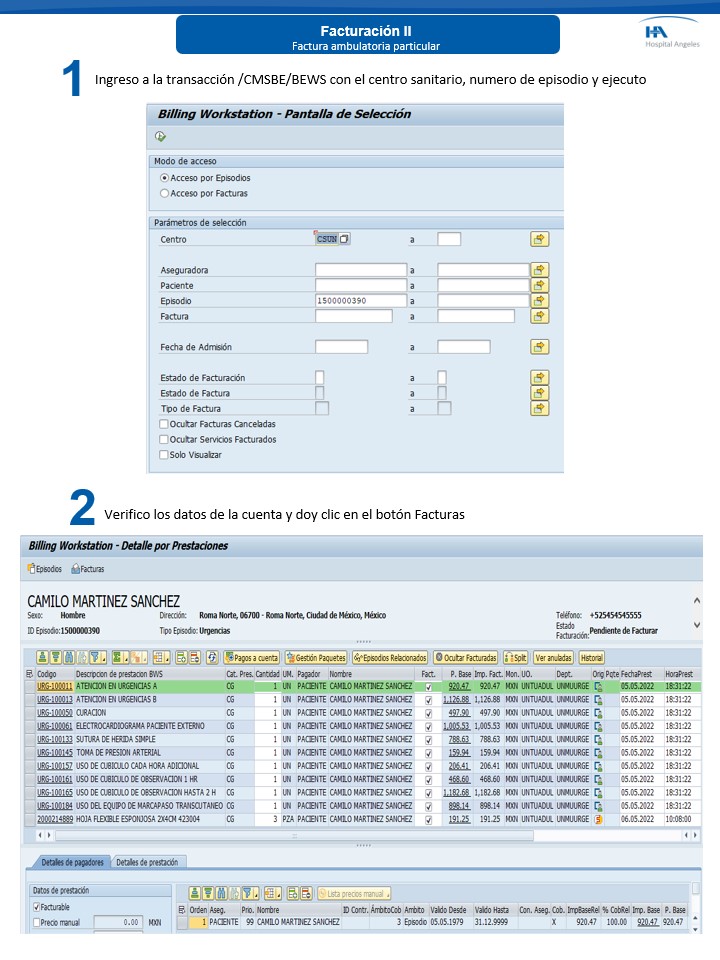Select the Detalles de pagadores tab
This screenshot has height=960, width=720.
click(x=72, y=862)
